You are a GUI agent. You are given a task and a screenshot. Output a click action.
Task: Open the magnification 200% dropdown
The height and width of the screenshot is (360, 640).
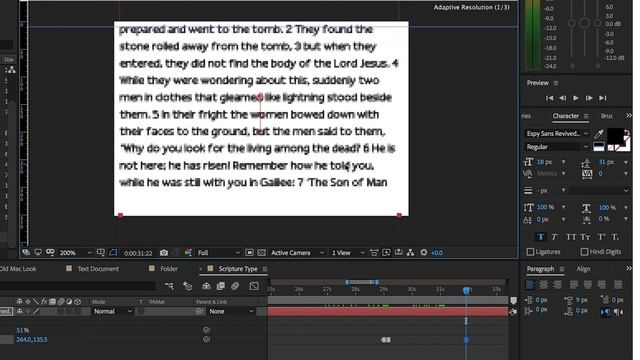[x=76, y=253]
